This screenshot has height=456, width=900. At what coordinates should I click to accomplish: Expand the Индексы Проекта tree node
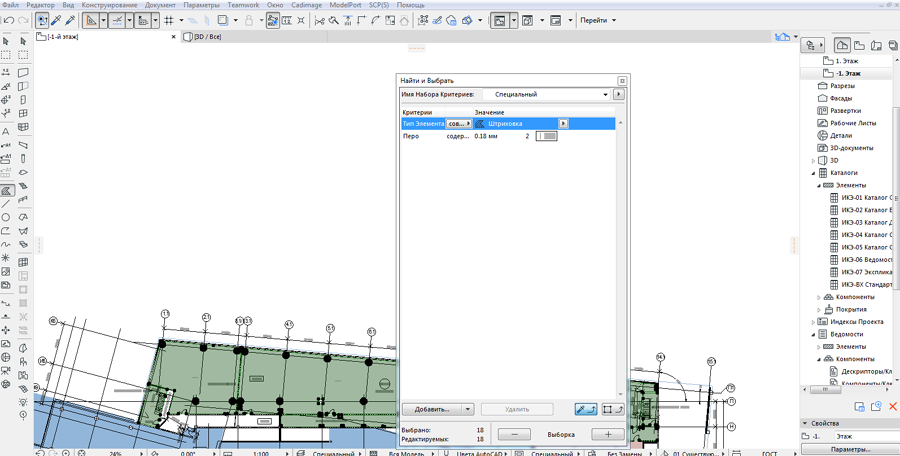tap(813, 322)
